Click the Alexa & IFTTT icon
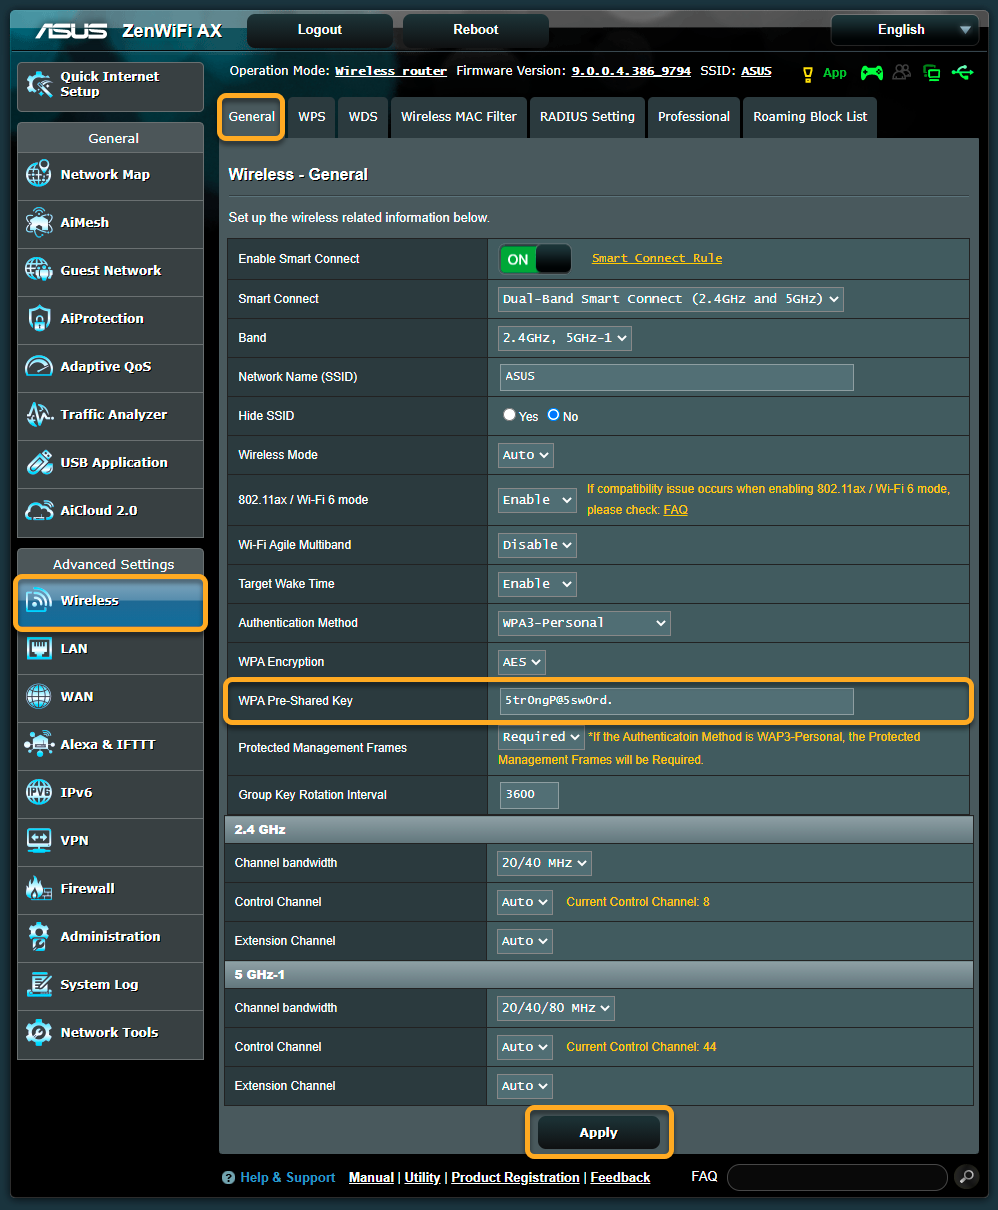 (39, 744)
